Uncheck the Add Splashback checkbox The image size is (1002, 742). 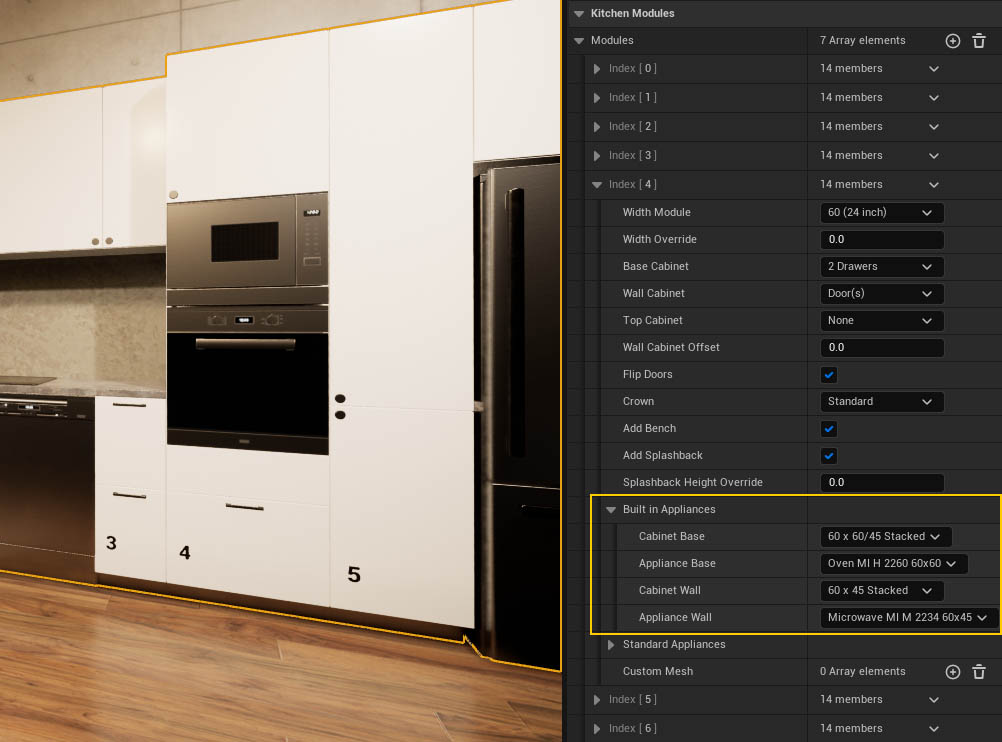(829, 456)
